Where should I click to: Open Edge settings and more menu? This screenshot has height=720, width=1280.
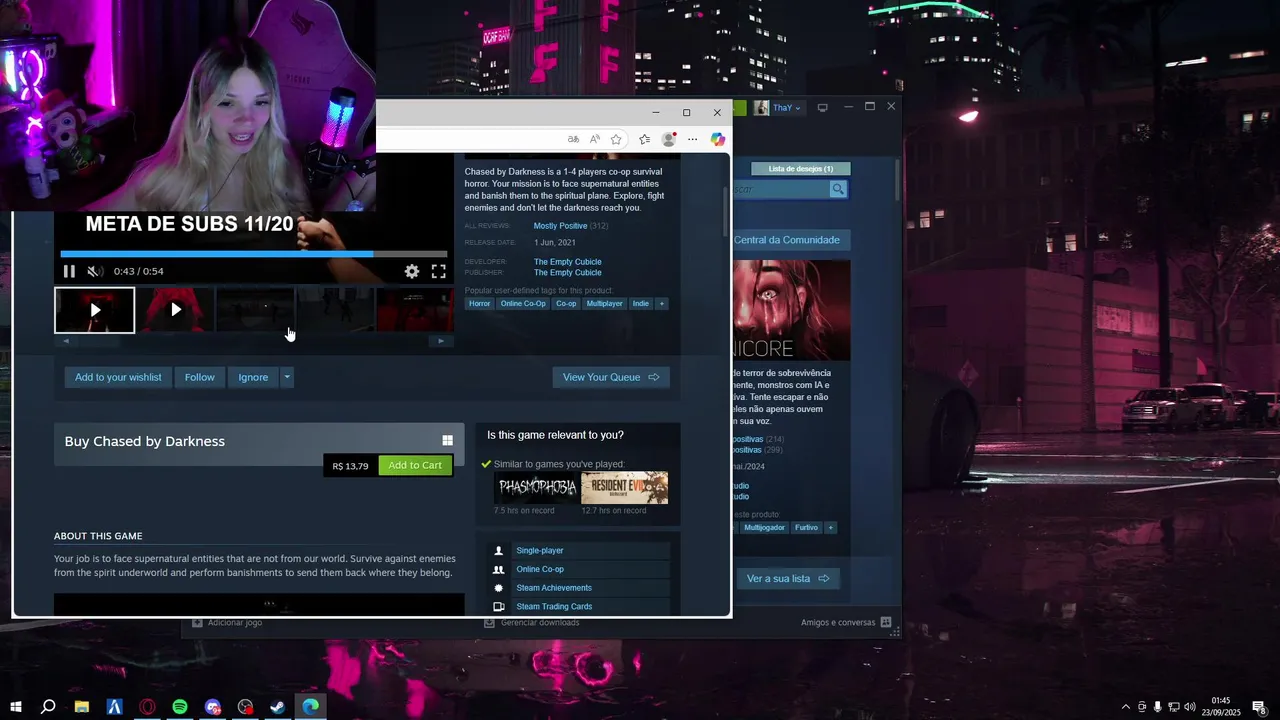pos(692,139)
